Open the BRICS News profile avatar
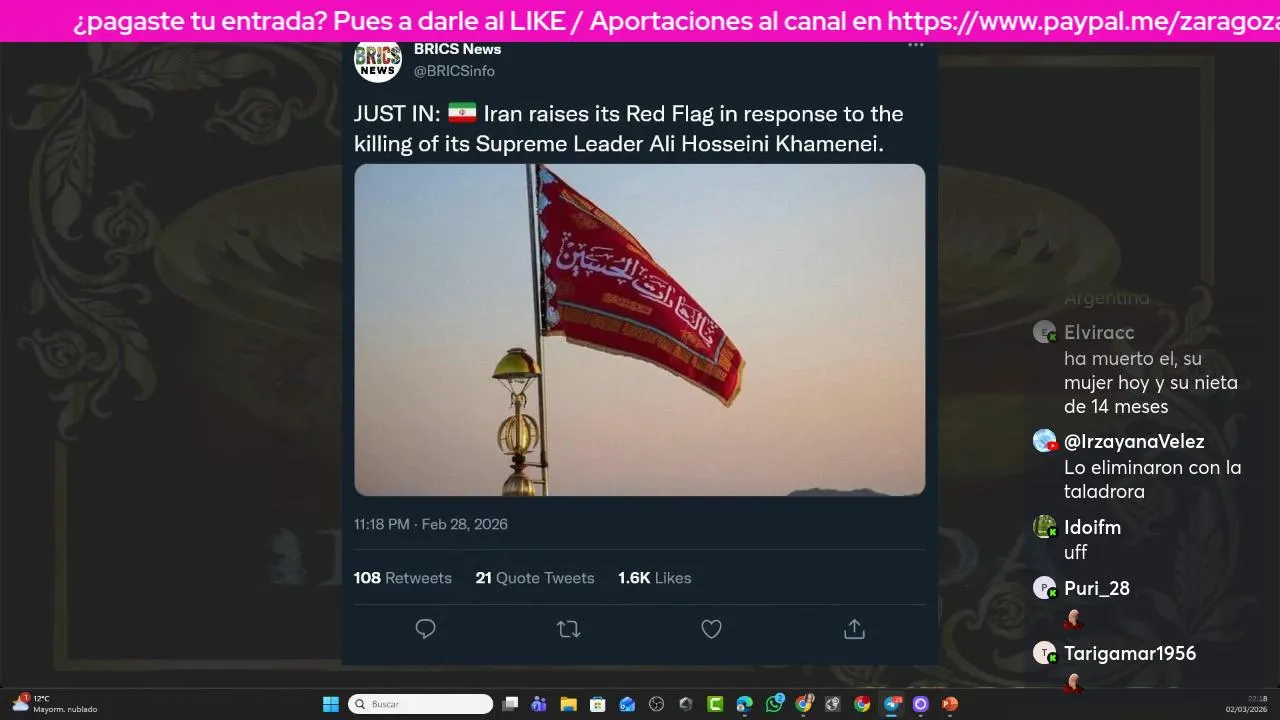The height and width of the screenshot is (720, 1280). click(x=378, y=60)
